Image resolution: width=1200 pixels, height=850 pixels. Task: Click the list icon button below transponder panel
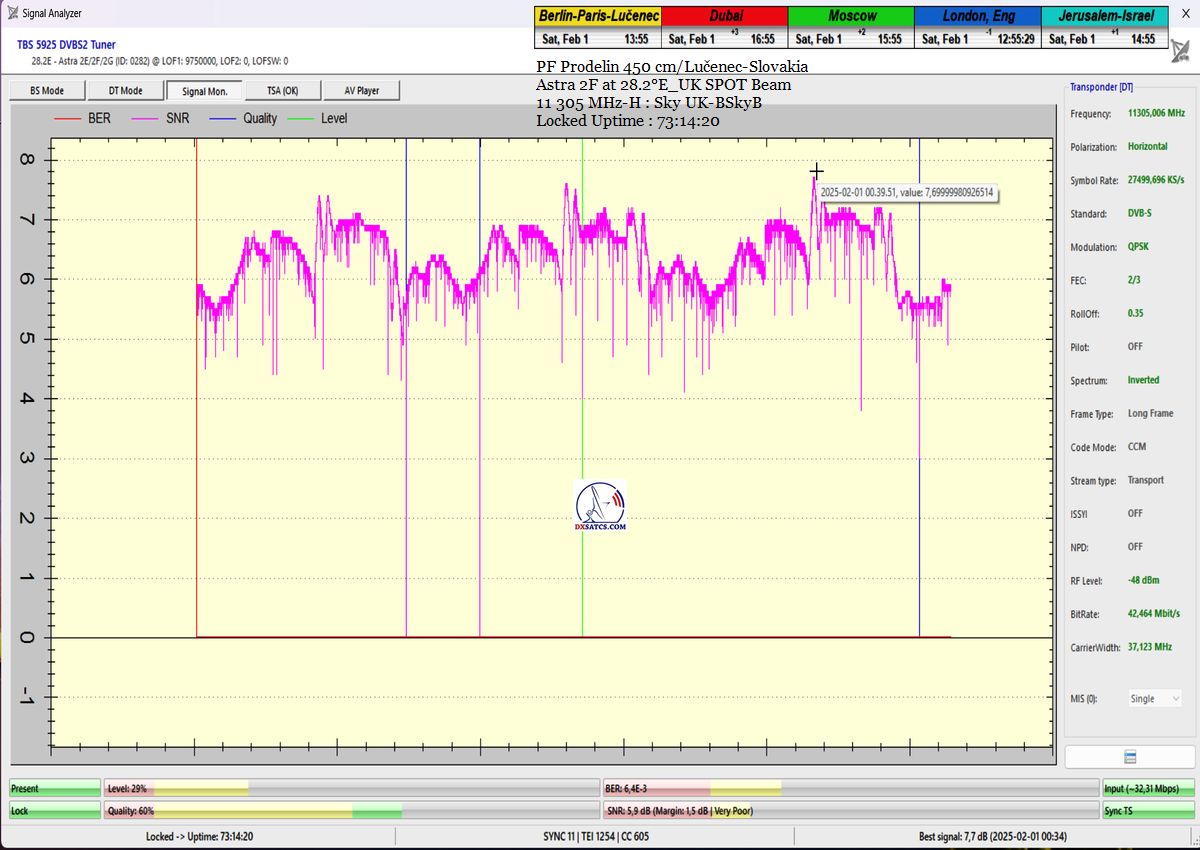pos(1129,757)
